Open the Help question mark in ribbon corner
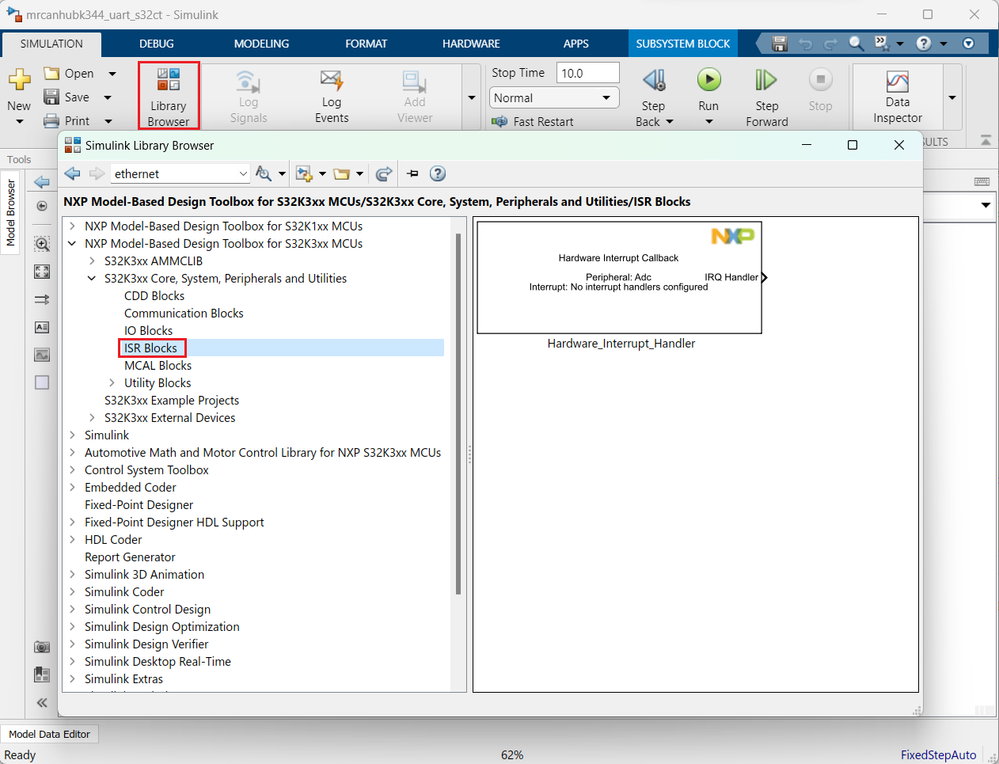The width and height of the screenshot is (999, 764). pyautogui.click(x=923, y=43)
